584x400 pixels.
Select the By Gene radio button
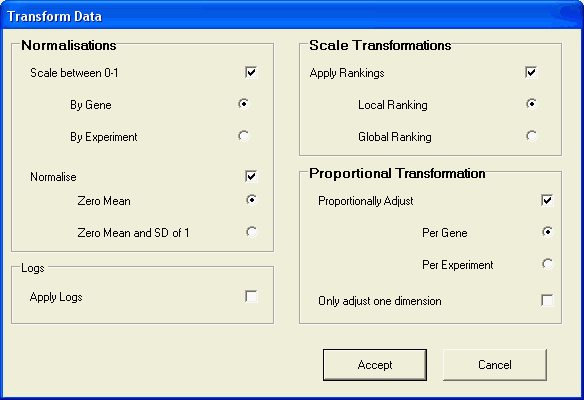[x=244, y=104]
